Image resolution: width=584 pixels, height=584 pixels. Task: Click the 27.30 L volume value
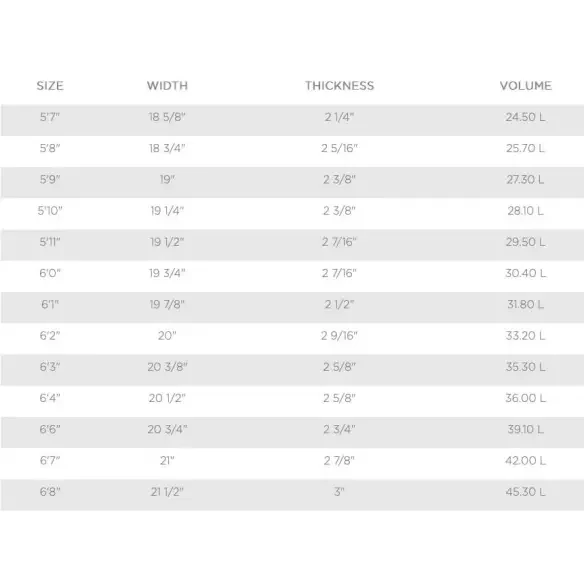click(x=525, y=180)
